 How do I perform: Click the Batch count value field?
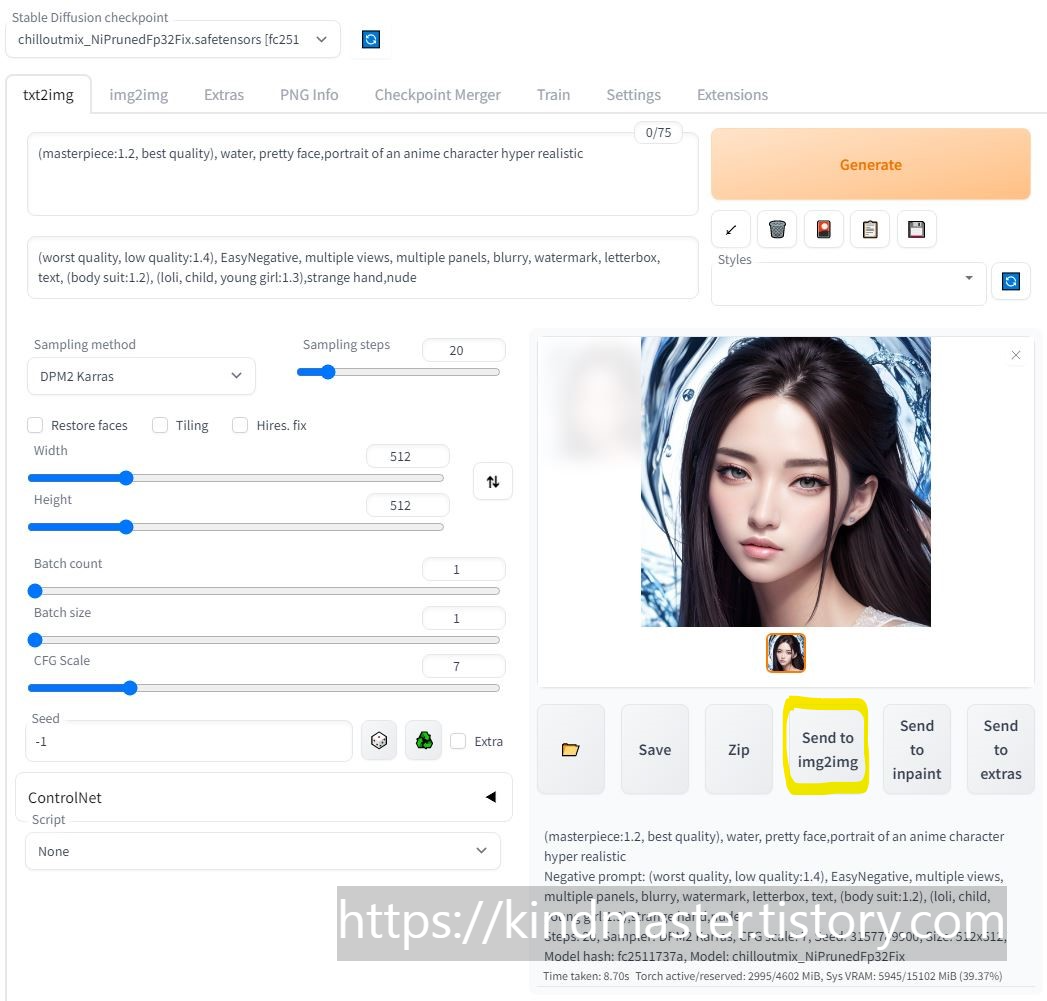(463, 569)
